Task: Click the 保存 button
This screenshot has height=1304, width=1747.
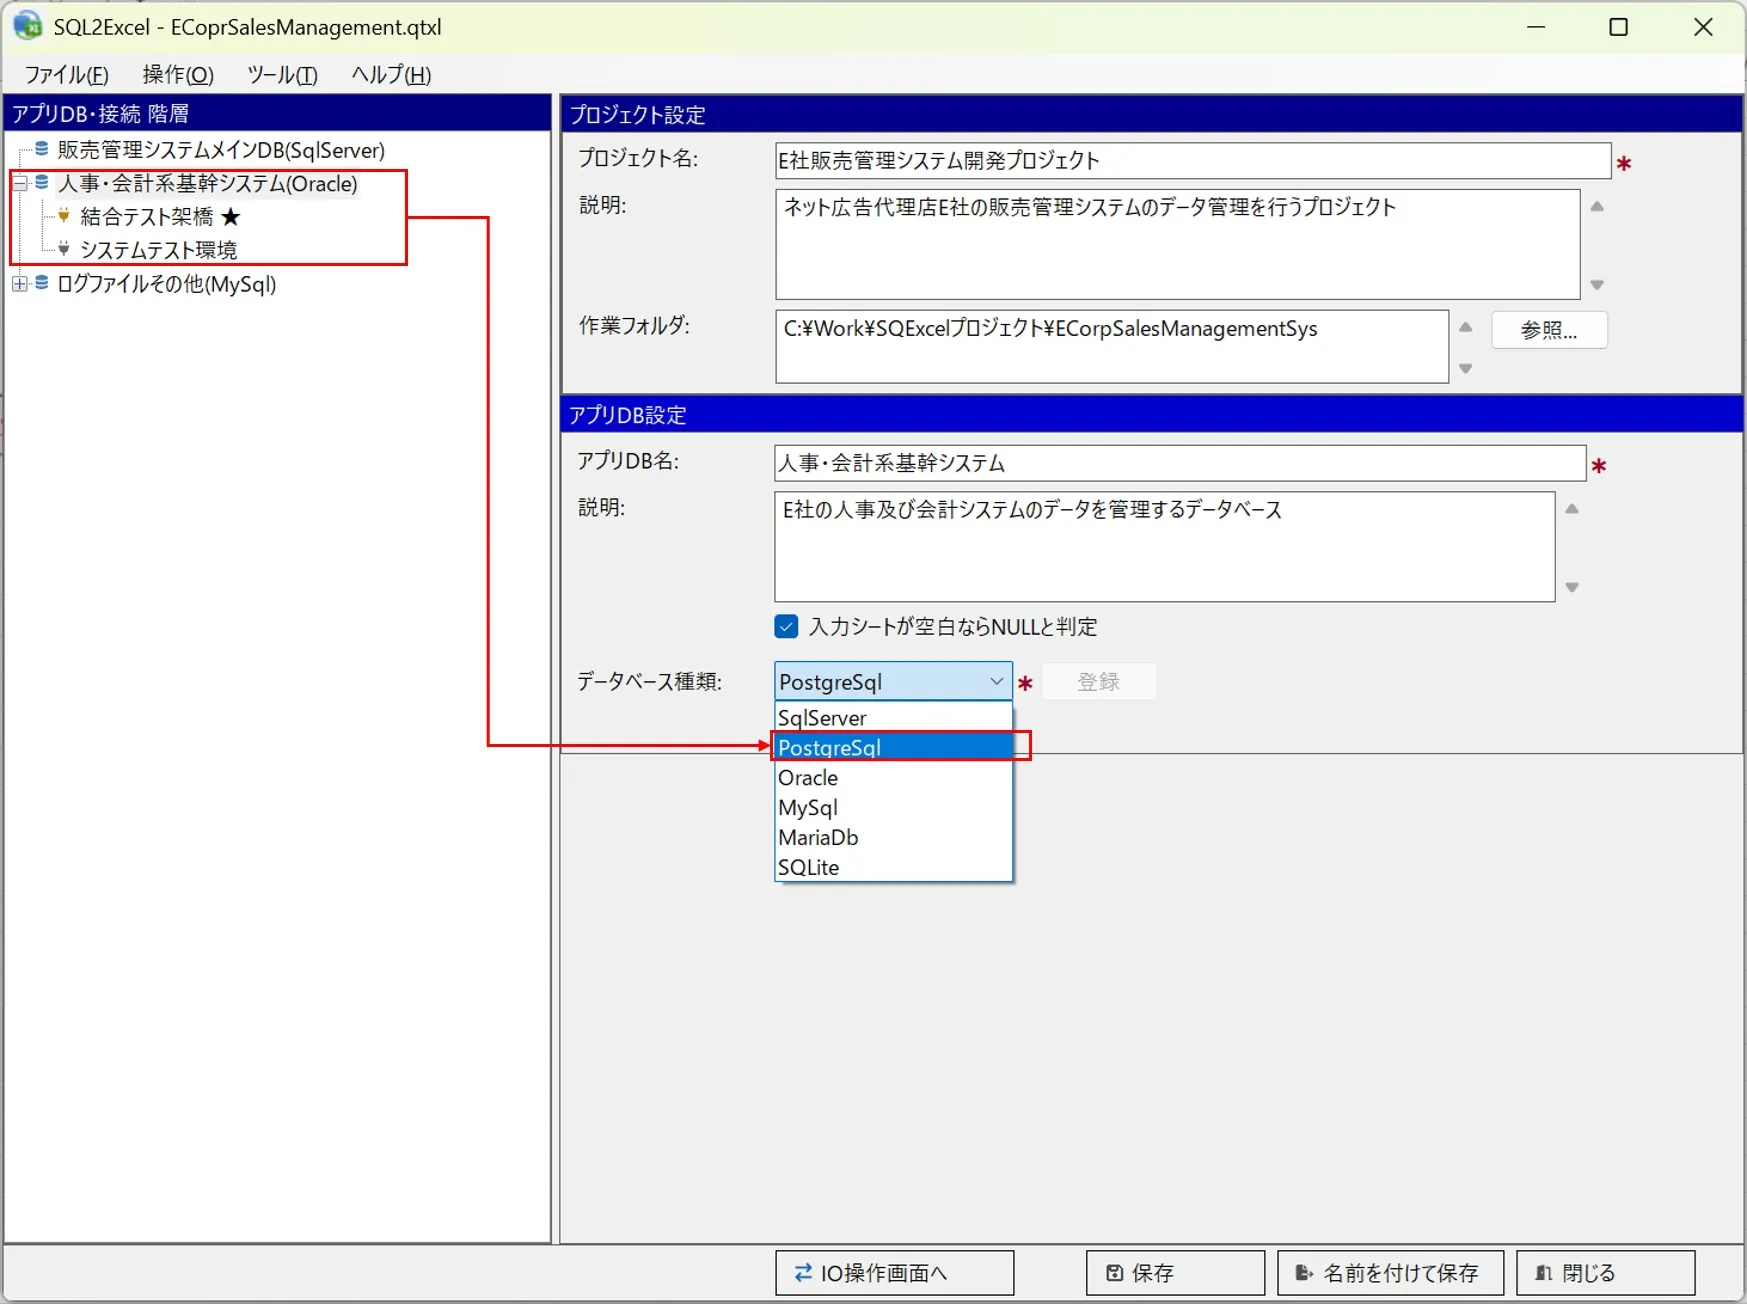Action: click(x=1175, y=1272)
